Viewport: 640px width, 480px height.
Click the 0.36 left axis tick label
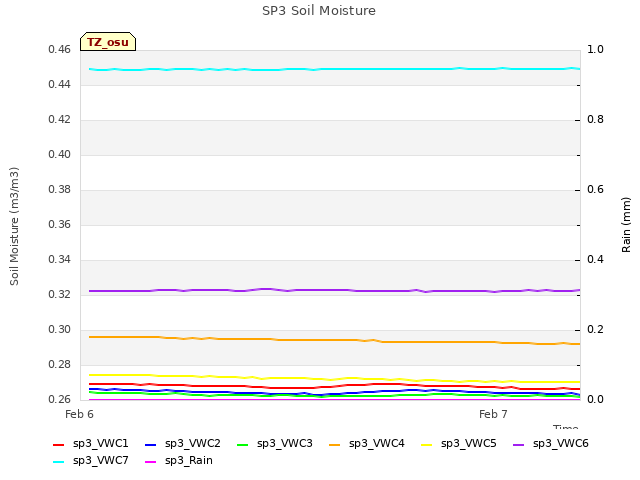(x=60, y=224)
